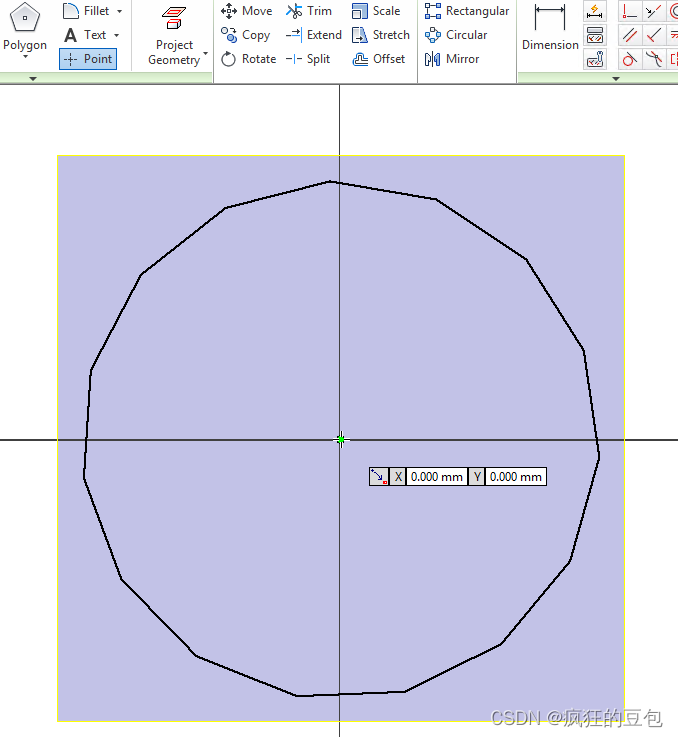
Task: Click the X coordinate input field
Action: click(437, 477)
